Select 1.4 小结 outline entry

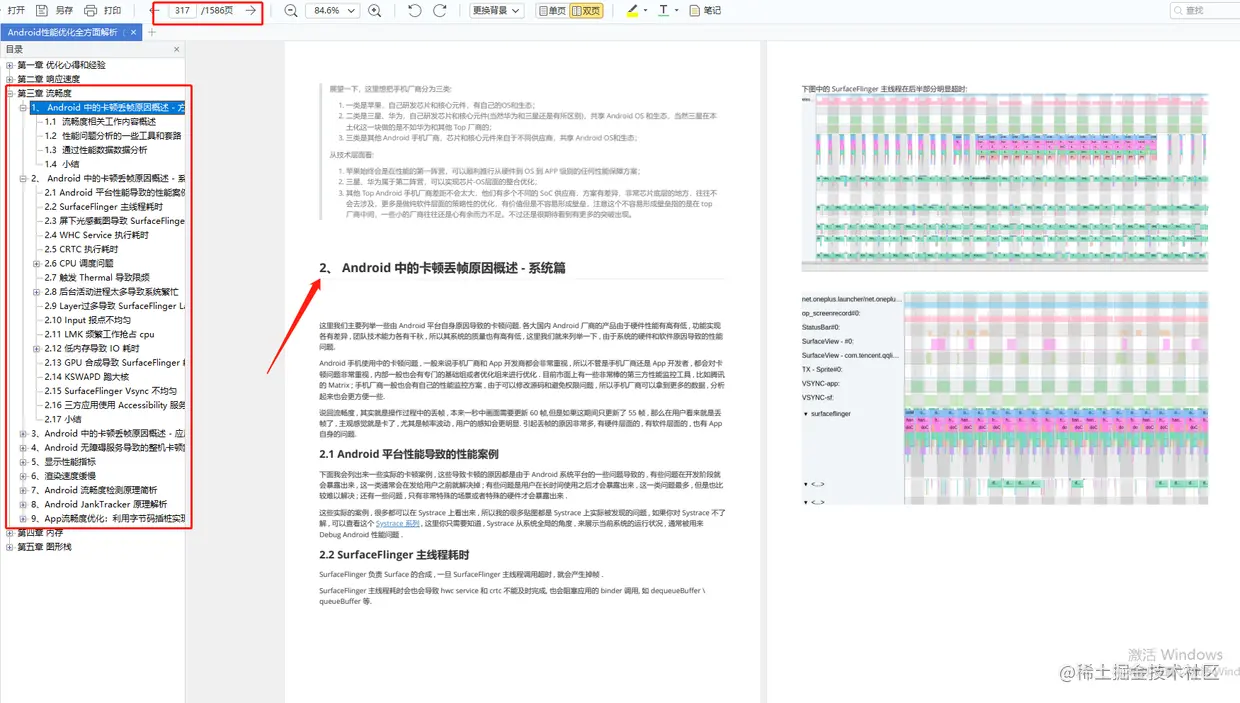pyautogui.click(x=62, y=164)
